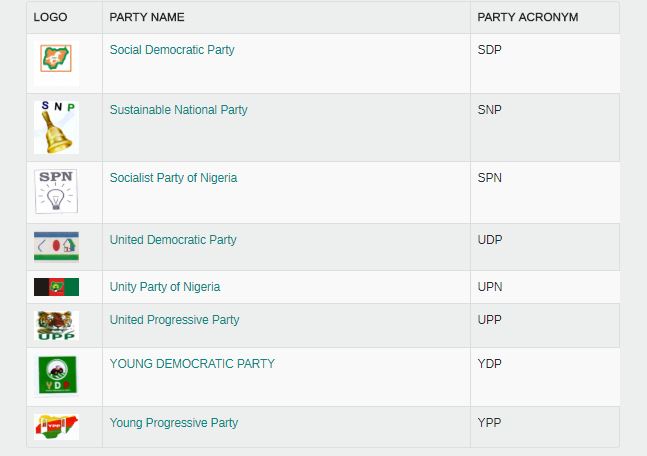Open the Social Democratic Party link
The image size is (647, 456).
coord(172,50)
